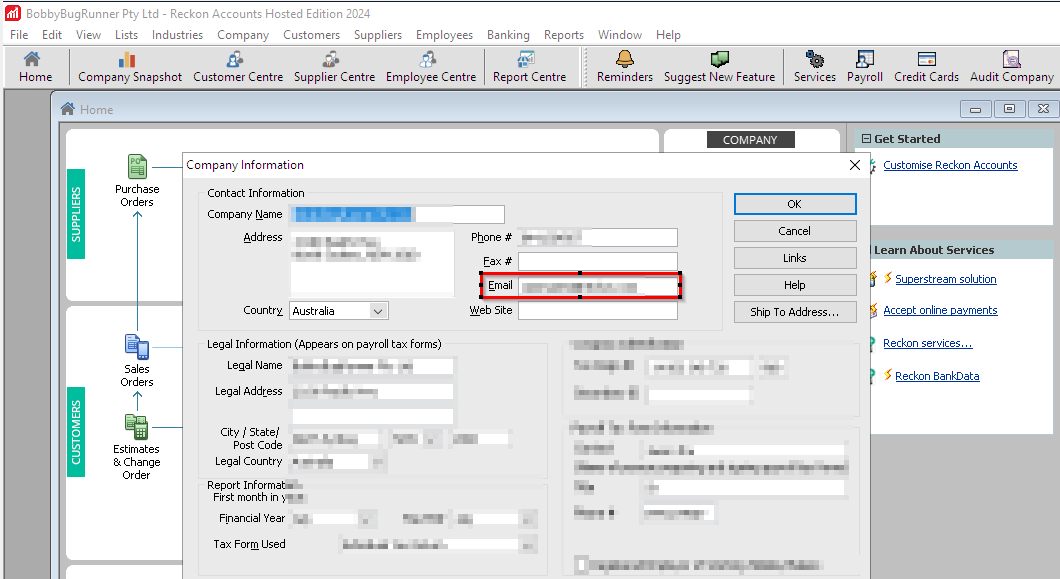Click the SUPPLIERS side label

[76, 214]
